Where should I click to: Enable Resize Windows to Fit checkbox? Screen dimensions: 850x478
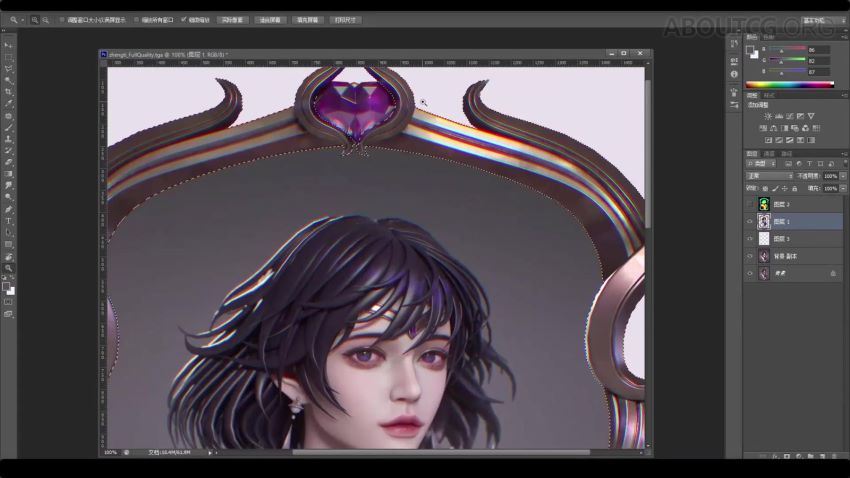(x=62, y=20)
